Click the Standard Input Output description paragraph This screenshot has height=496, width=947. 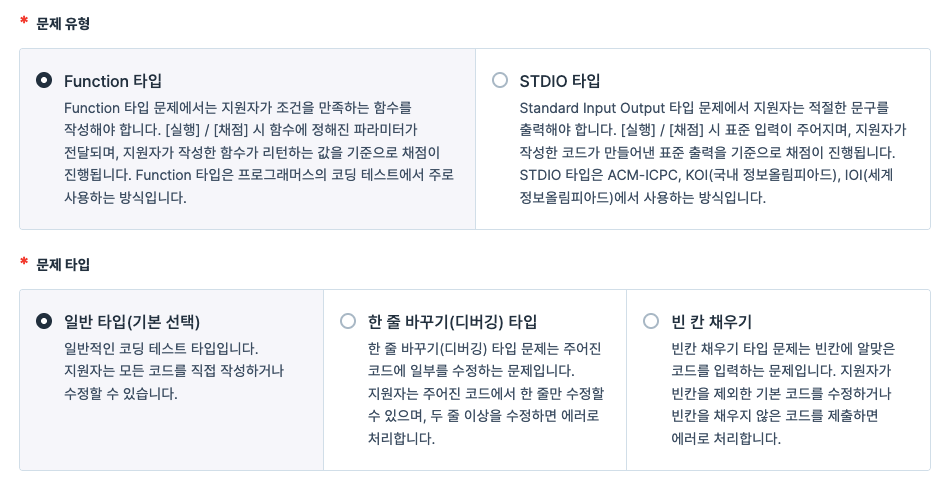713,153
